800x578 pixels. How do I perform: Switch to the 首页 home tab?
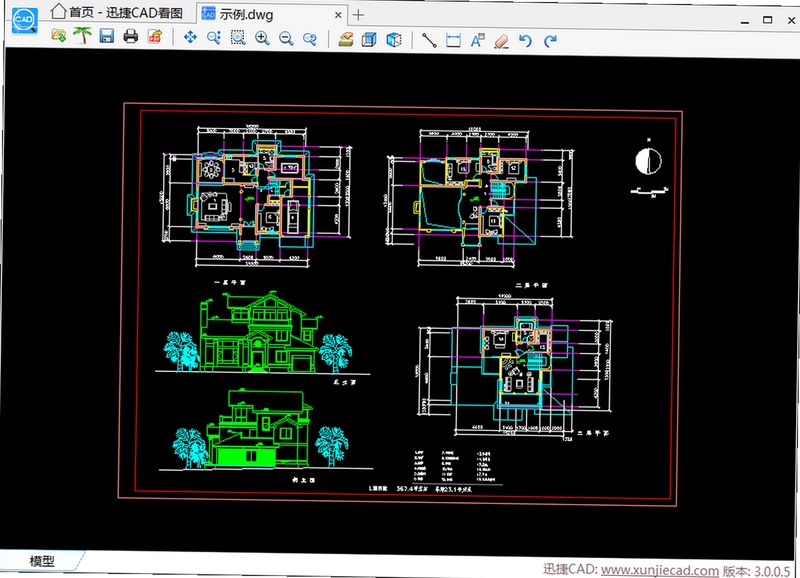coord(117,12)
